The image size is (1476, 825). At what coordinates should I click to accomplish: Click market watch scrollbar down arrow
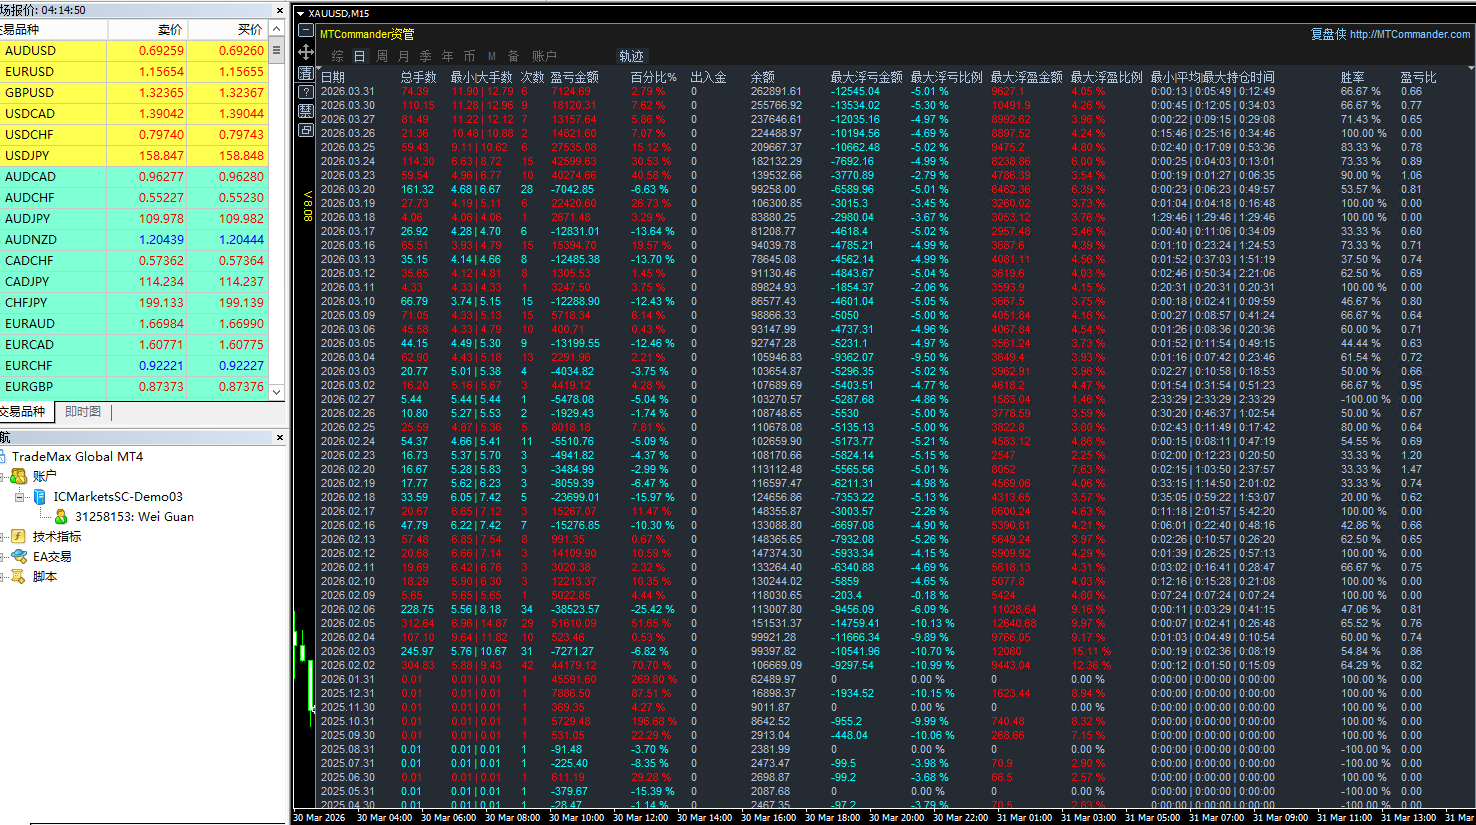pyautogui.click(x=277, y=392)
